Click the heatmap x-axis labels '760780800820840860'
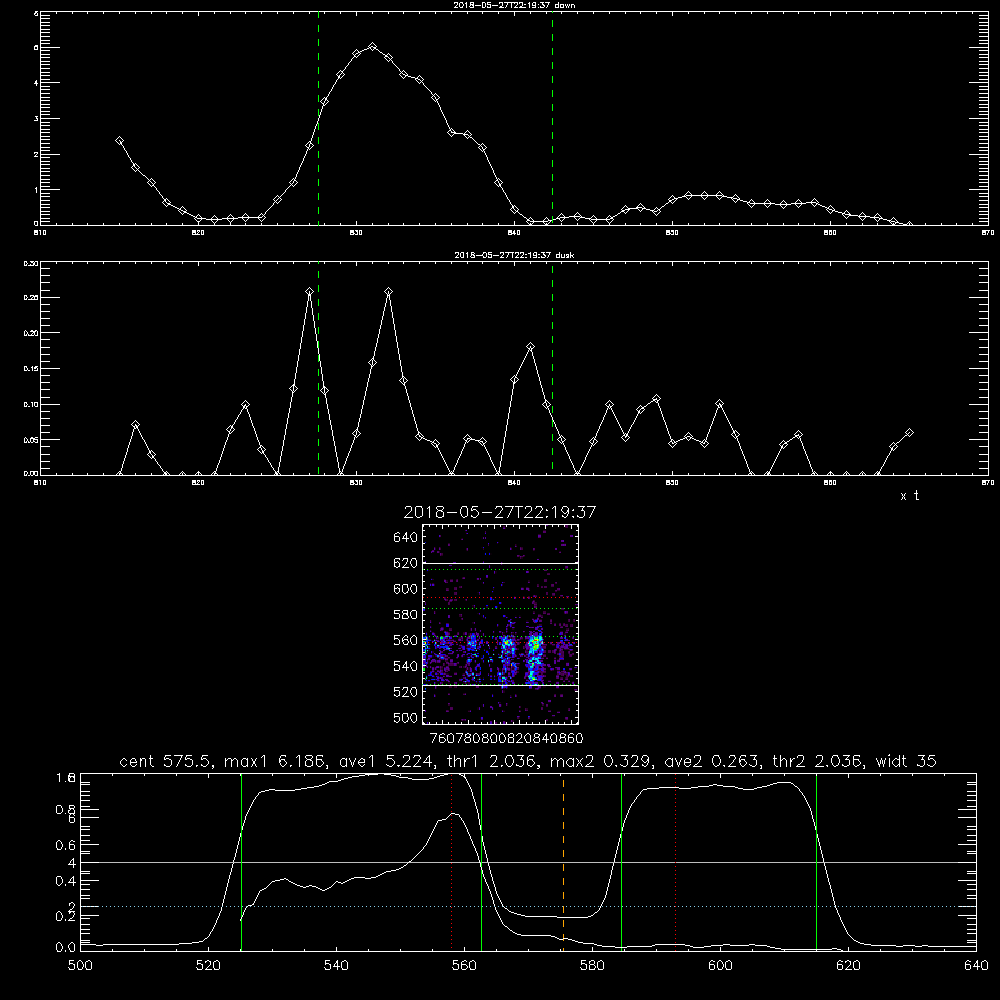 click(506, 739)
